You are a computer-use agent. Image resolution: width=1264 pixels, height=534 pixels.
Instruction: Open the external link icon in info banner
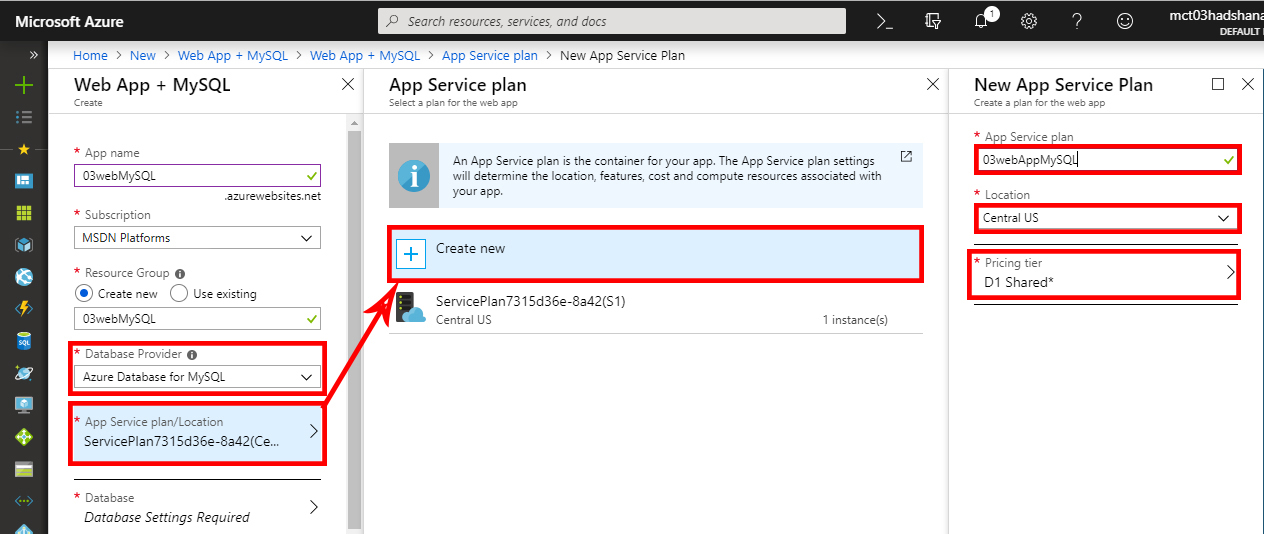coord(906,157)
